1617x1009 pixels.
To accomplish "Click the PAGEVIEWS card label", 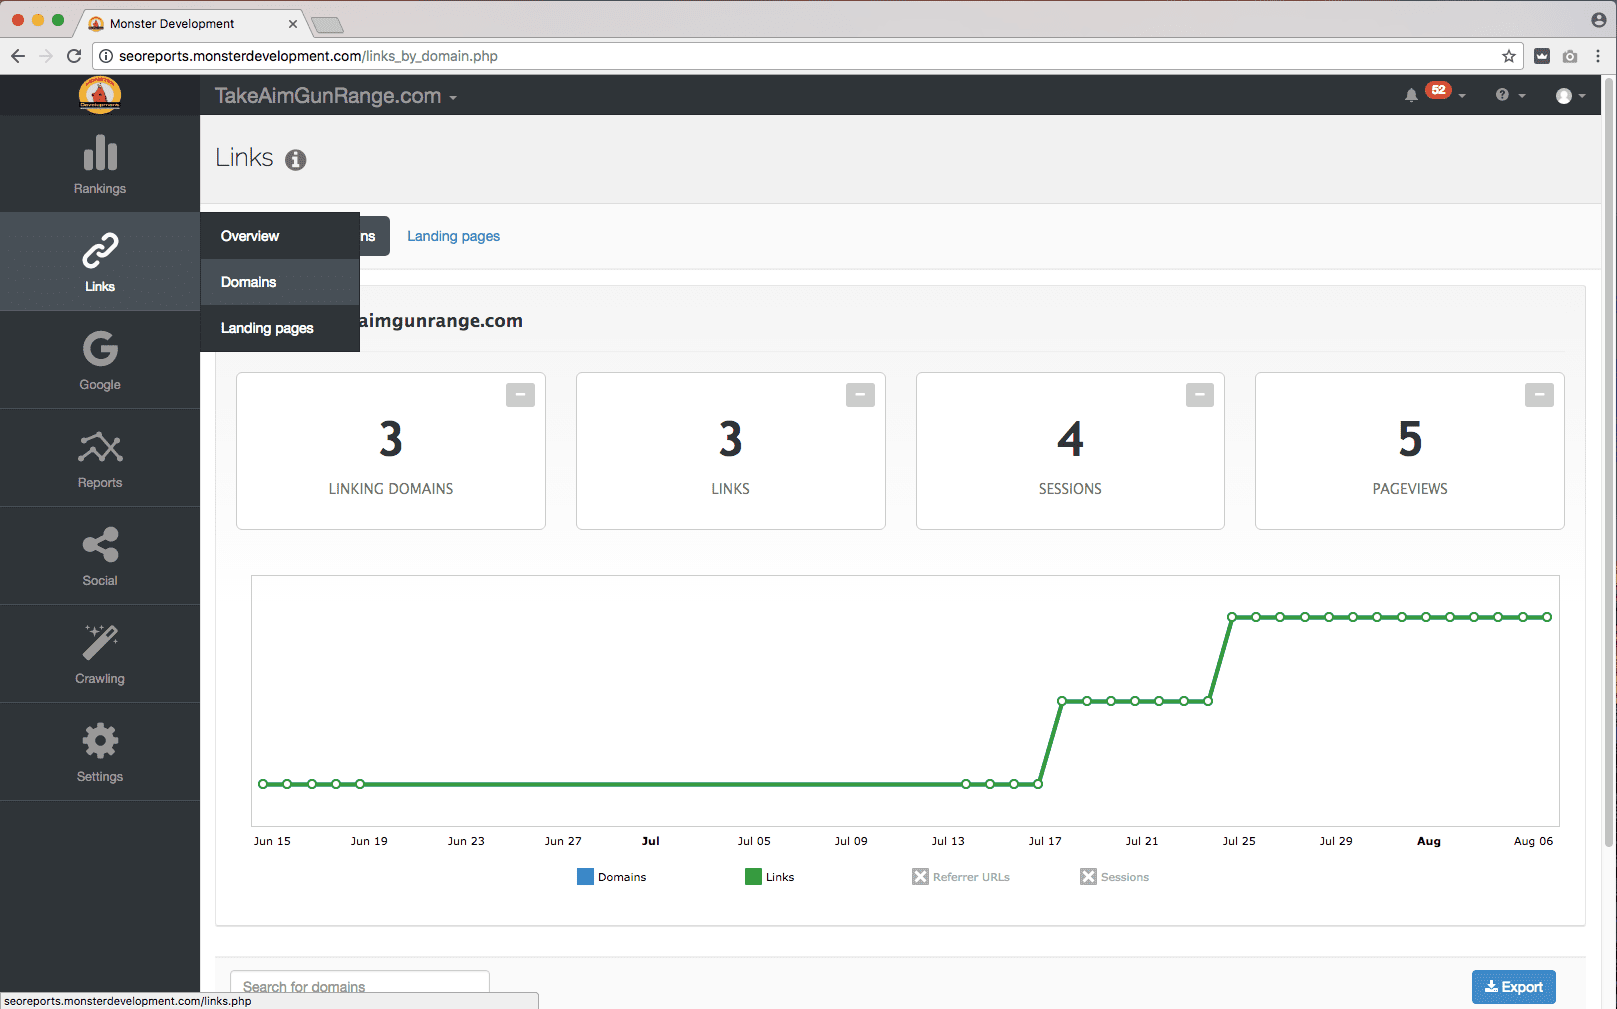I will point(1410,489).
